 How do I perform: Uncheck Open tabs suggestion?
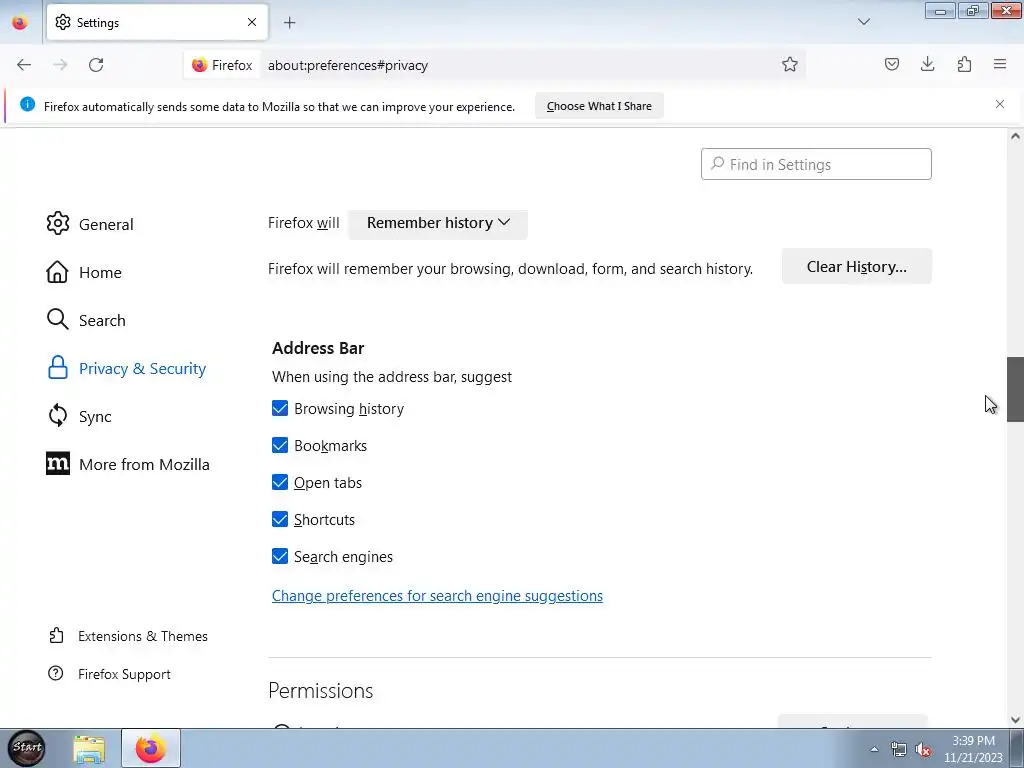[280, 483]
